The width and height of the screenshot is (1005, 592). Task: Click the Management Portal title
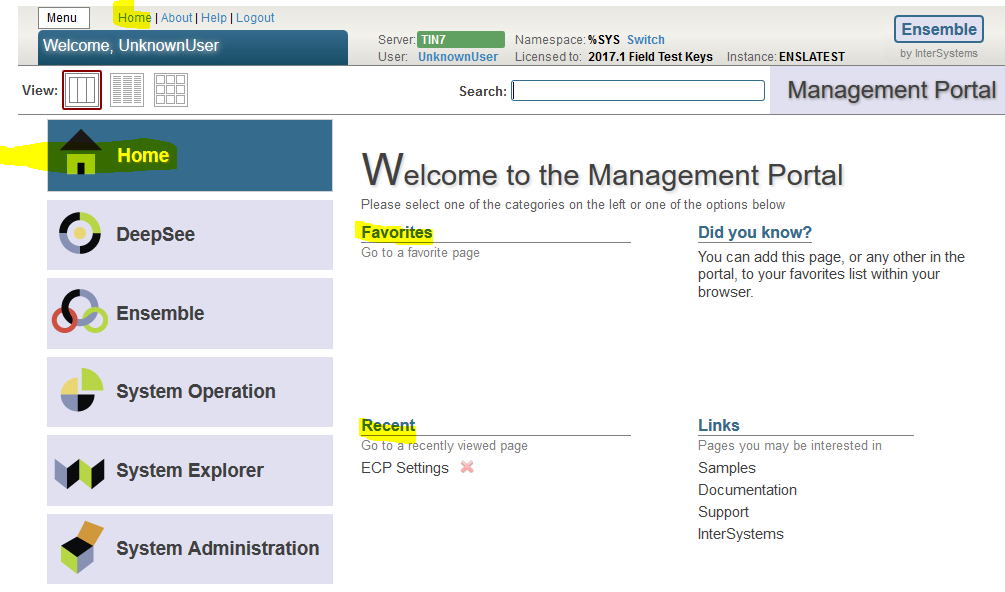tap(892, 90)
